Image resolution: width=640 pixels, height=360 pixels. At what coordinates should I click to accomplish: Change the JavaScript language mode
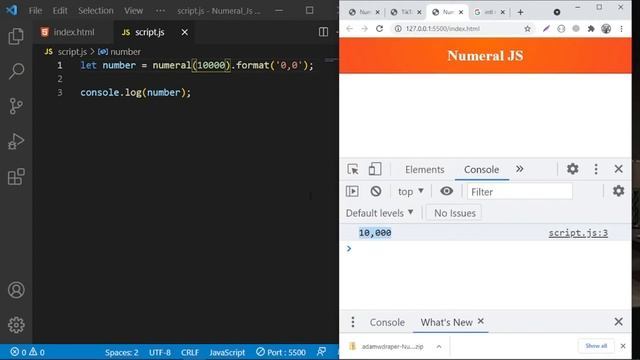[x=227, y=352]
